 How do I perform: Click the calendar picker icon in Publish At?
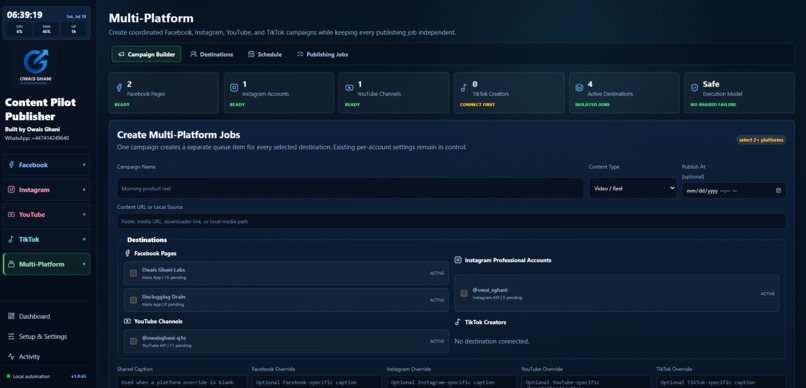tap(778, 191)
